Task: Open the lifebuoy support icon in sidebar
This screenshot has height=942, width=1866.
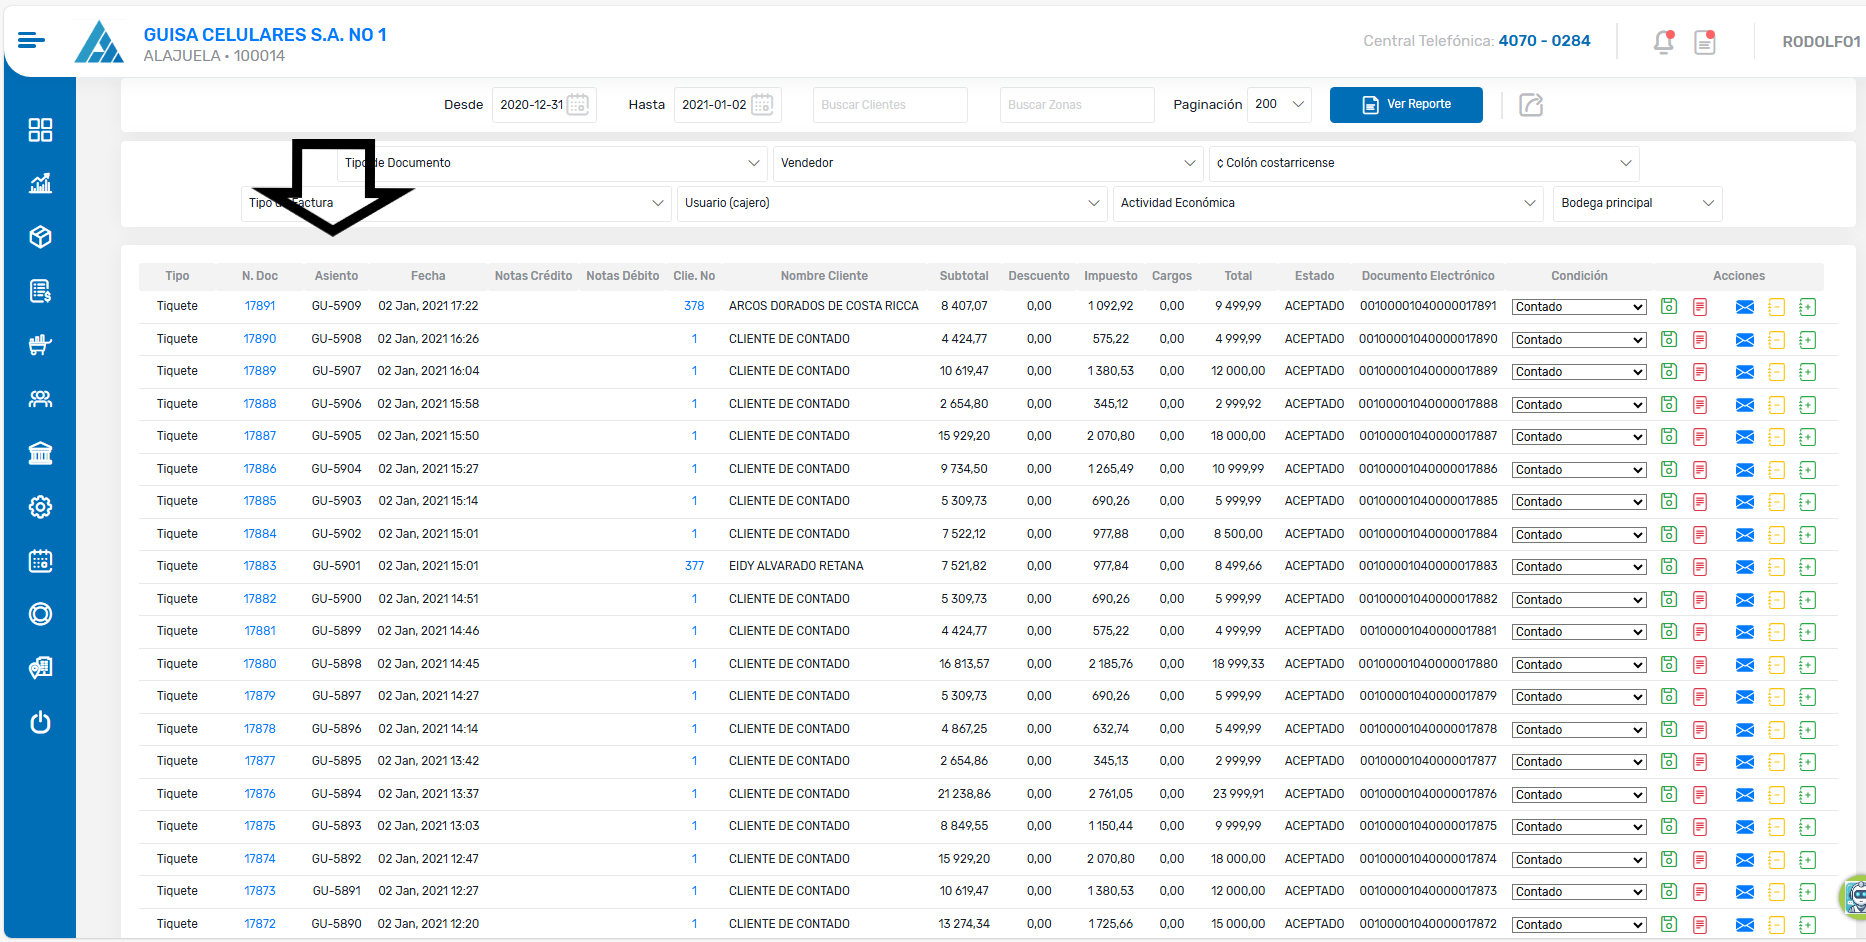Action: point(40,614)
